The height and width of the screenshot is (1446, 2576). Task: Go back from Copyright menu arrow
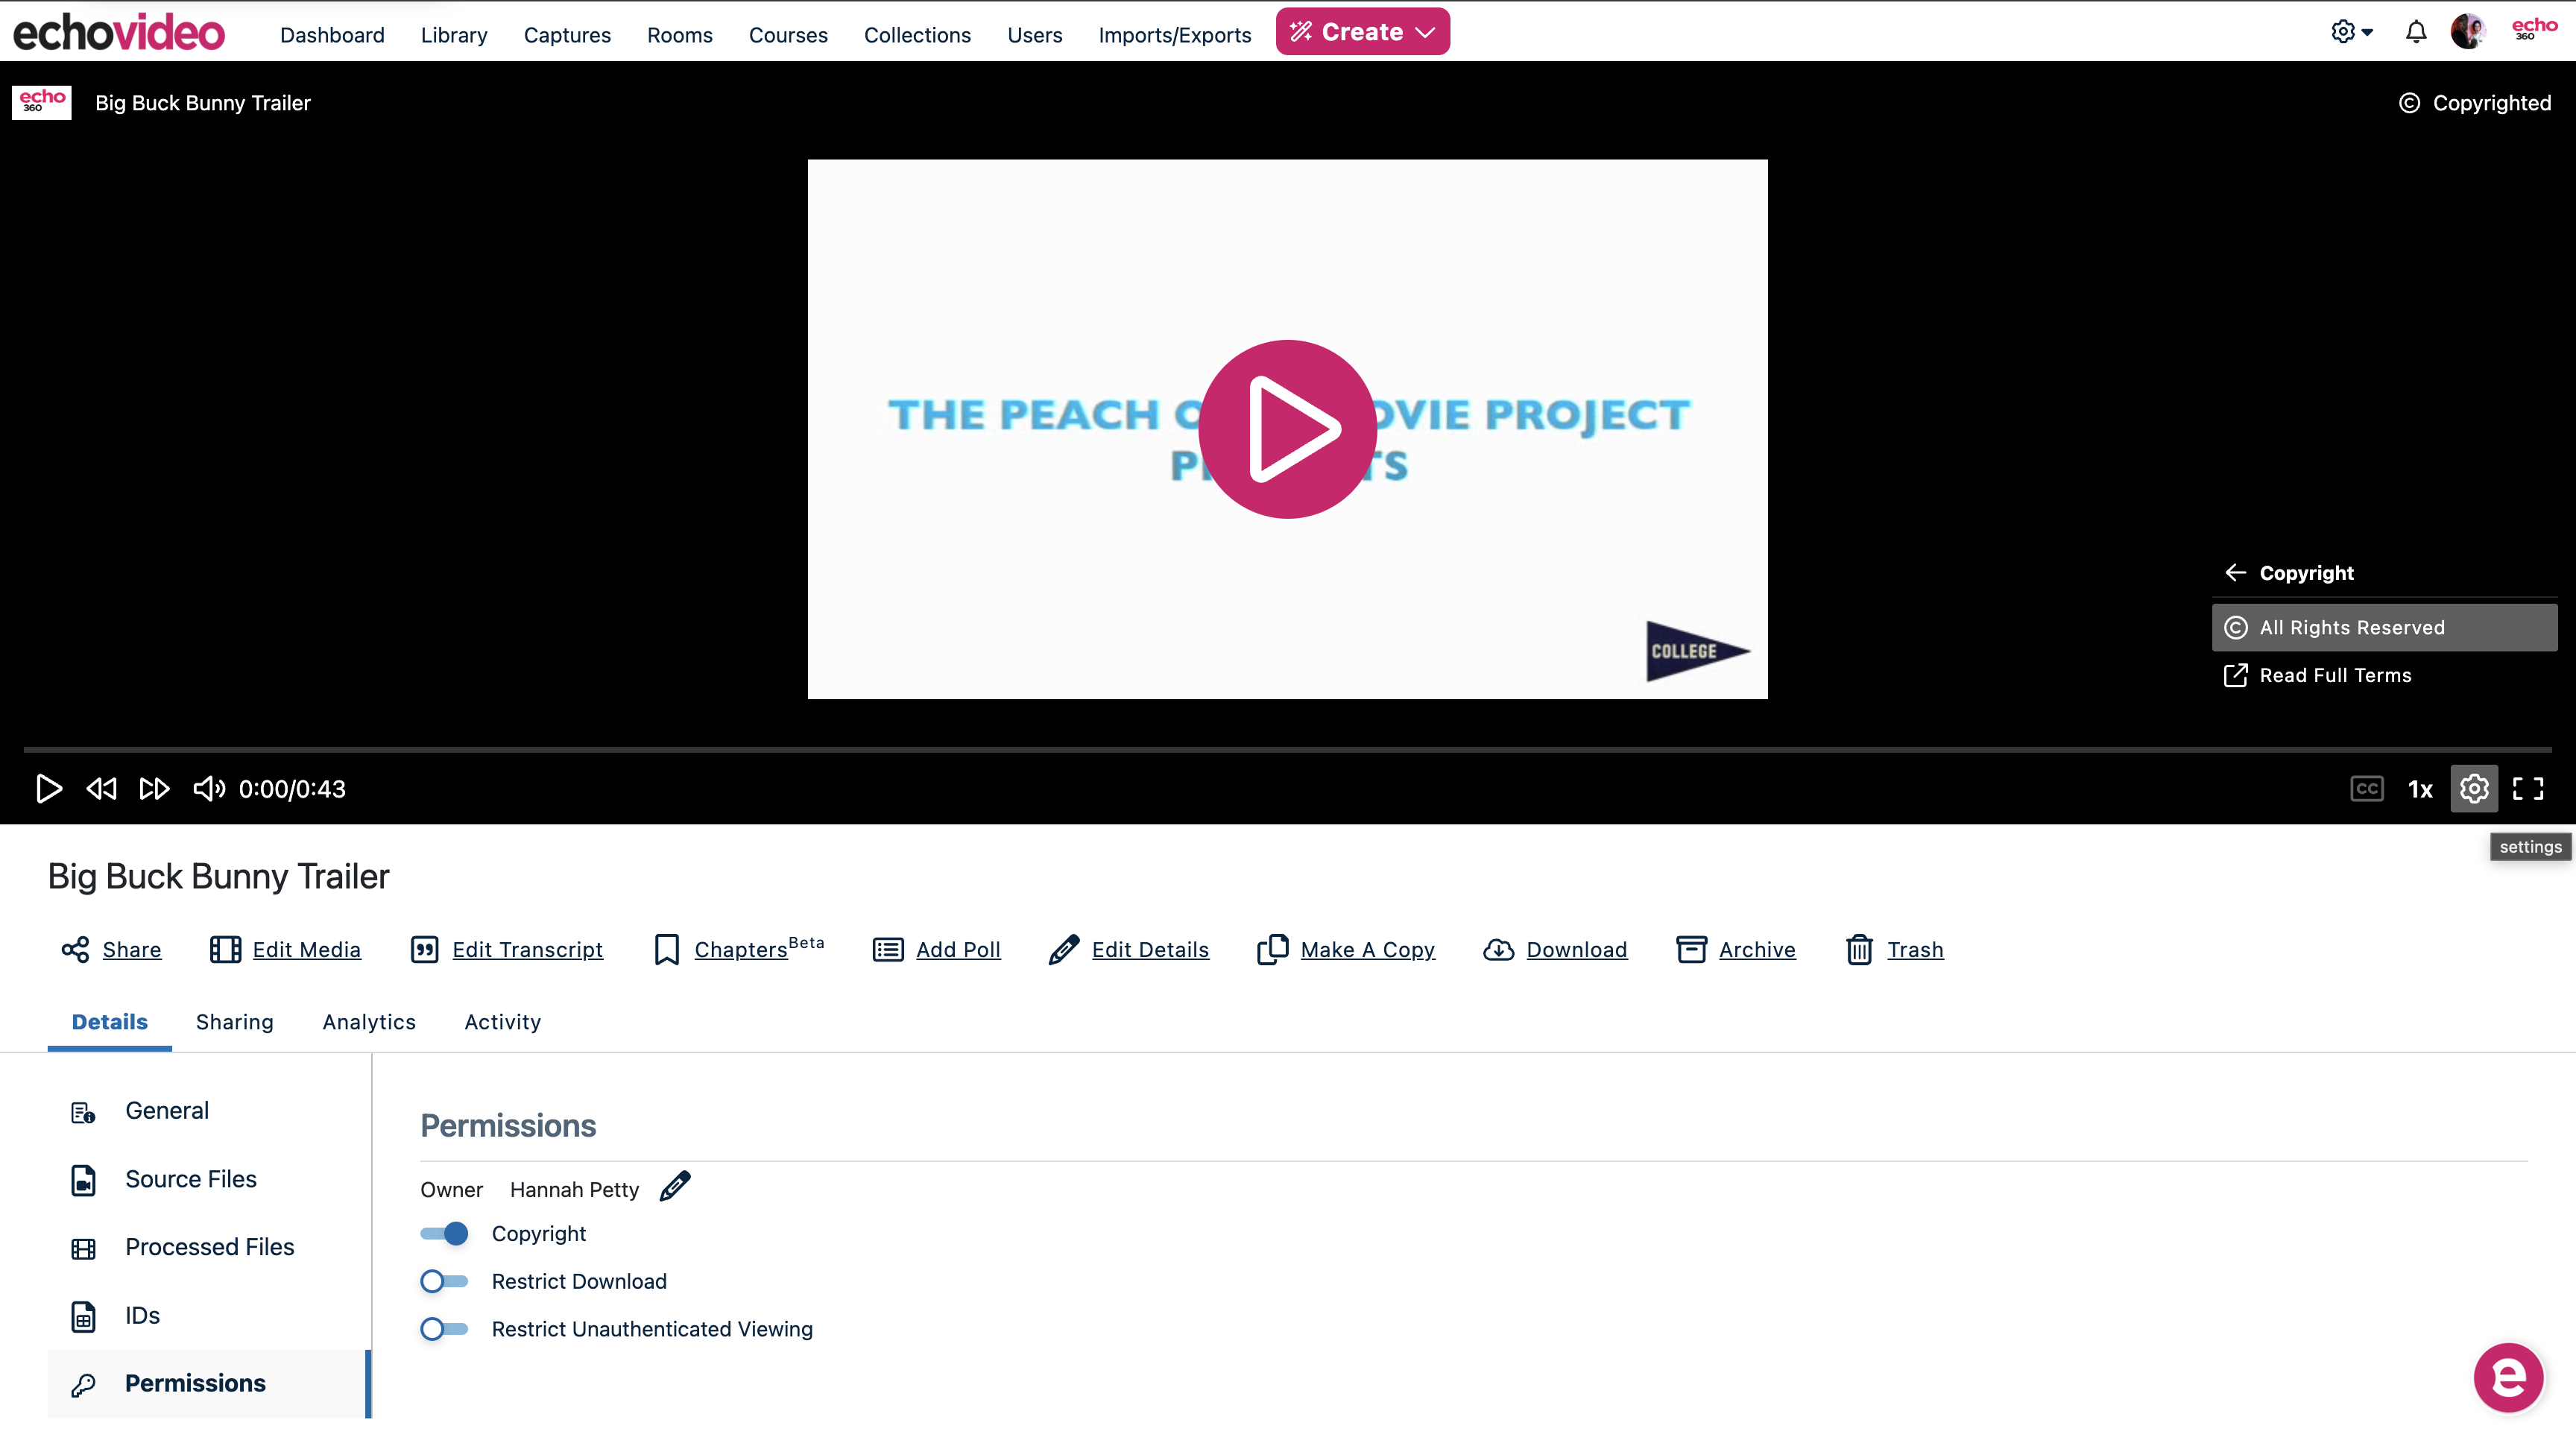click(x=2236, y=572)
